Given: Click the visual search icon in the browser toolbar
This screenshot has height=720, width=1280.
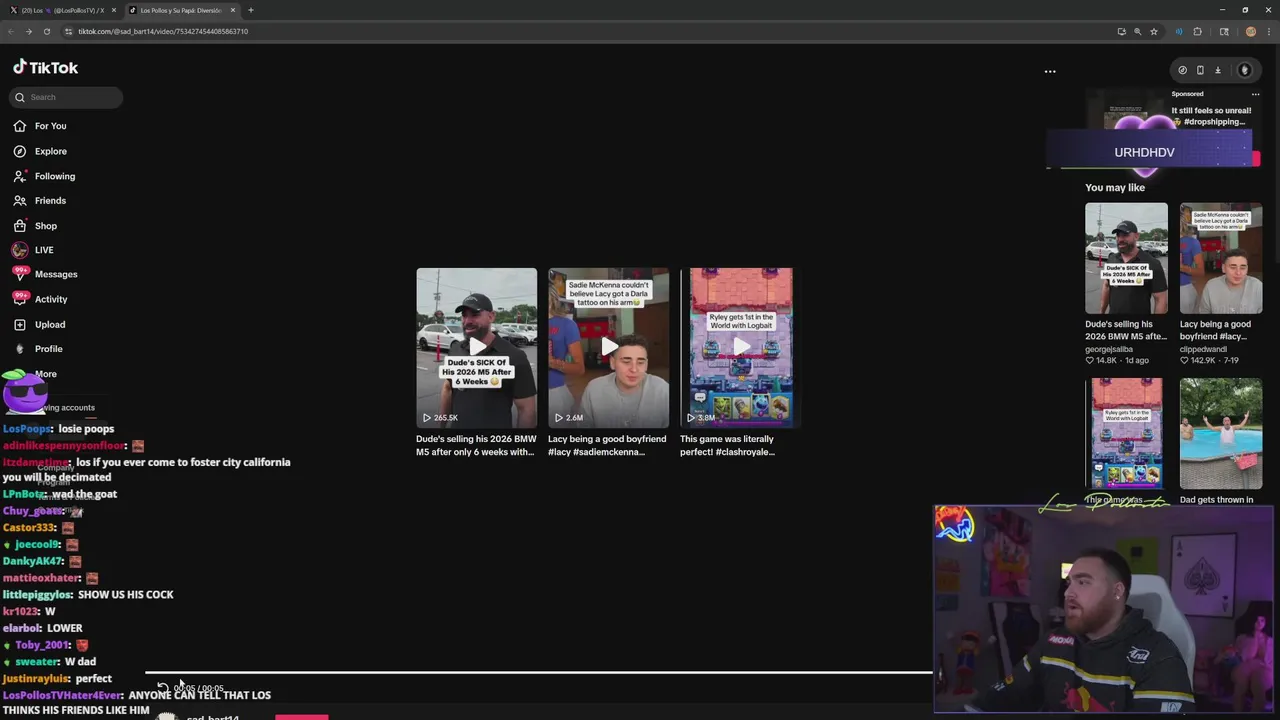Looking at the screenshot, I should [1224, 31].
